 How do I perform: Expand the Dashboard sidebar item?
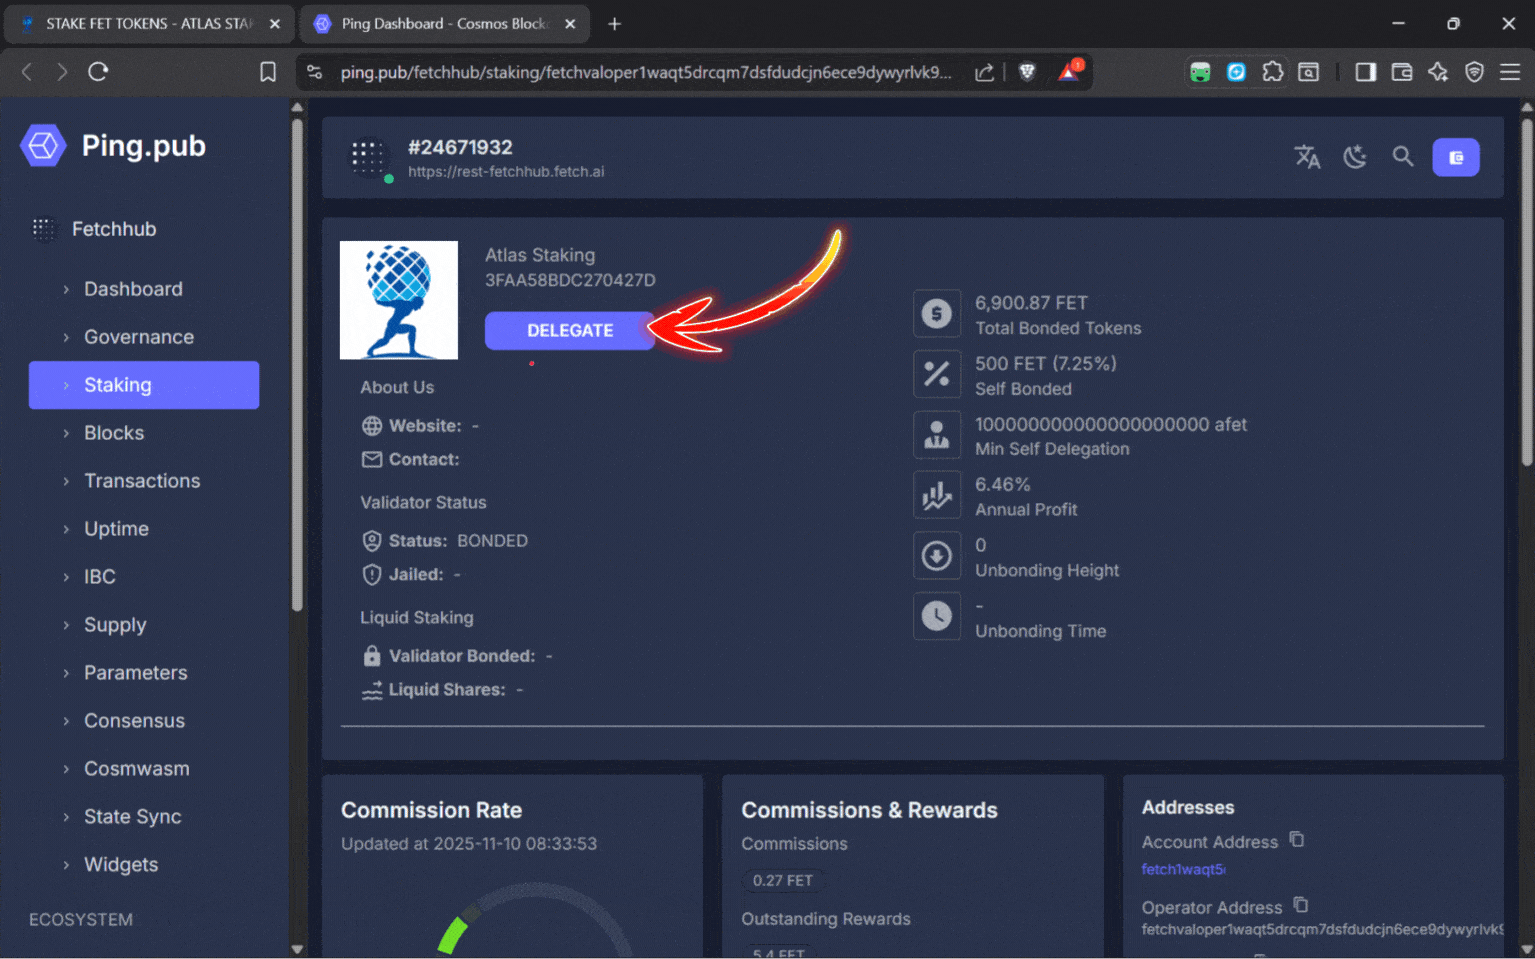(133, 289)
